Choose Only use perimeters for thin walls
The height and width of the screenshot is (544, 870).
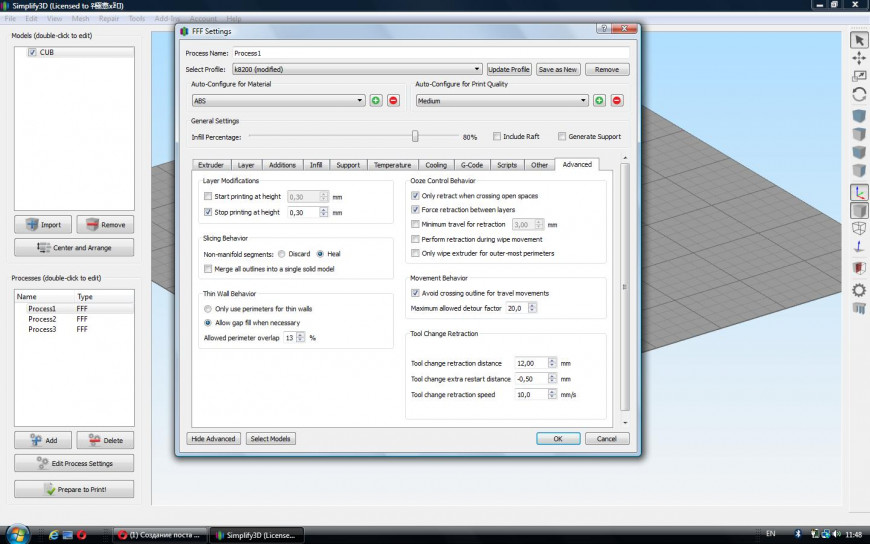(x=208, y=309)
